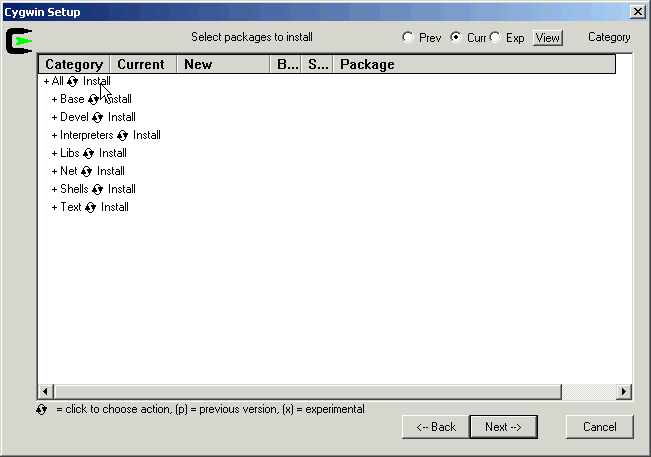The image size is (651, 457).
Task: Select the Curr radio button
Action: tap(456, 37)
